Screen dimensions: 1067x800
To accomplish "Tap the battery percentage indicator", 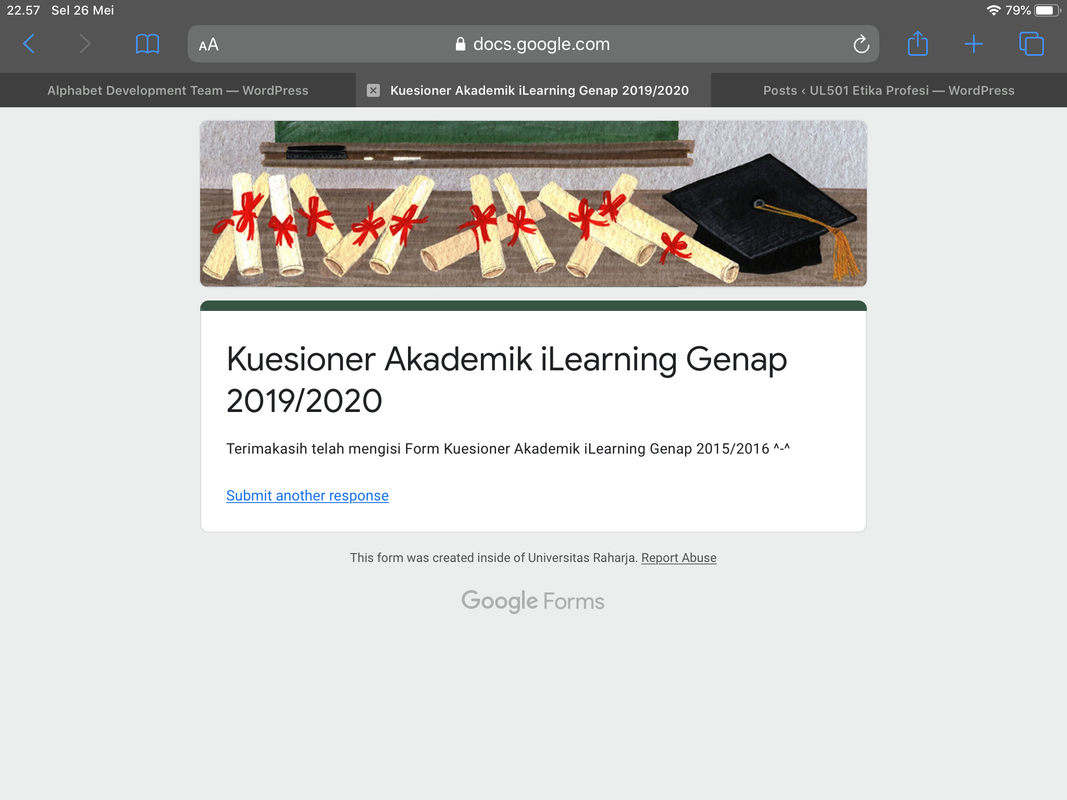I will click(x=1017, y=10).
